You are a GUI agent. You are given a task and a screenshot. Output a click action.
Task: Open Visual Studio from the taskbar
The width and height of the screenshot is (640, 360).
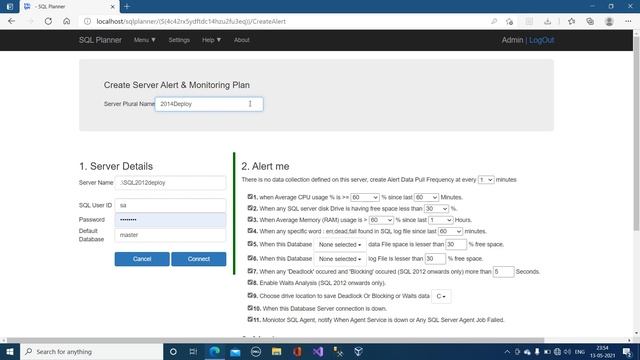(318, 351)
